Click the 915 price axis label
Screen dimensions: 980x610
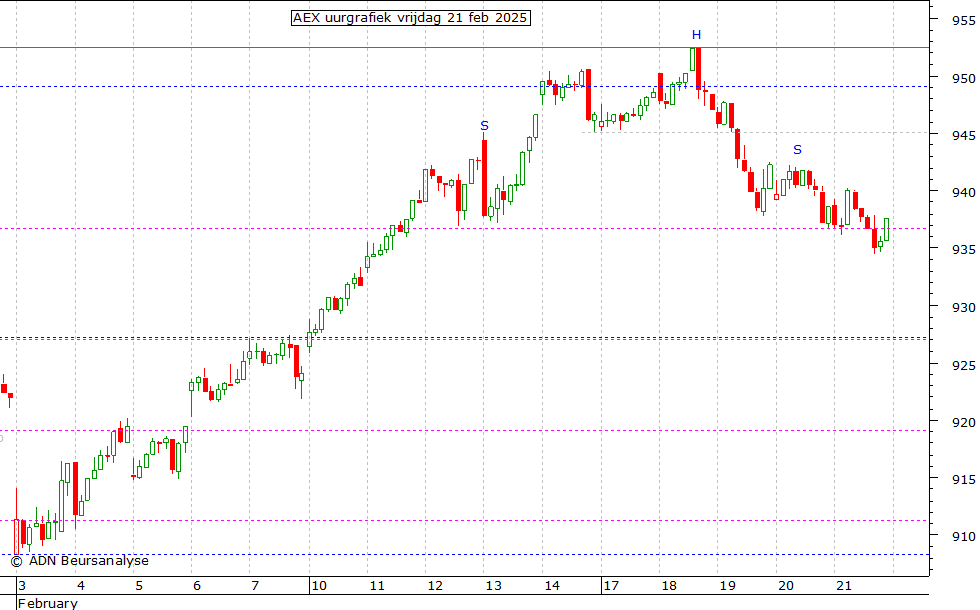pos(963,479)
